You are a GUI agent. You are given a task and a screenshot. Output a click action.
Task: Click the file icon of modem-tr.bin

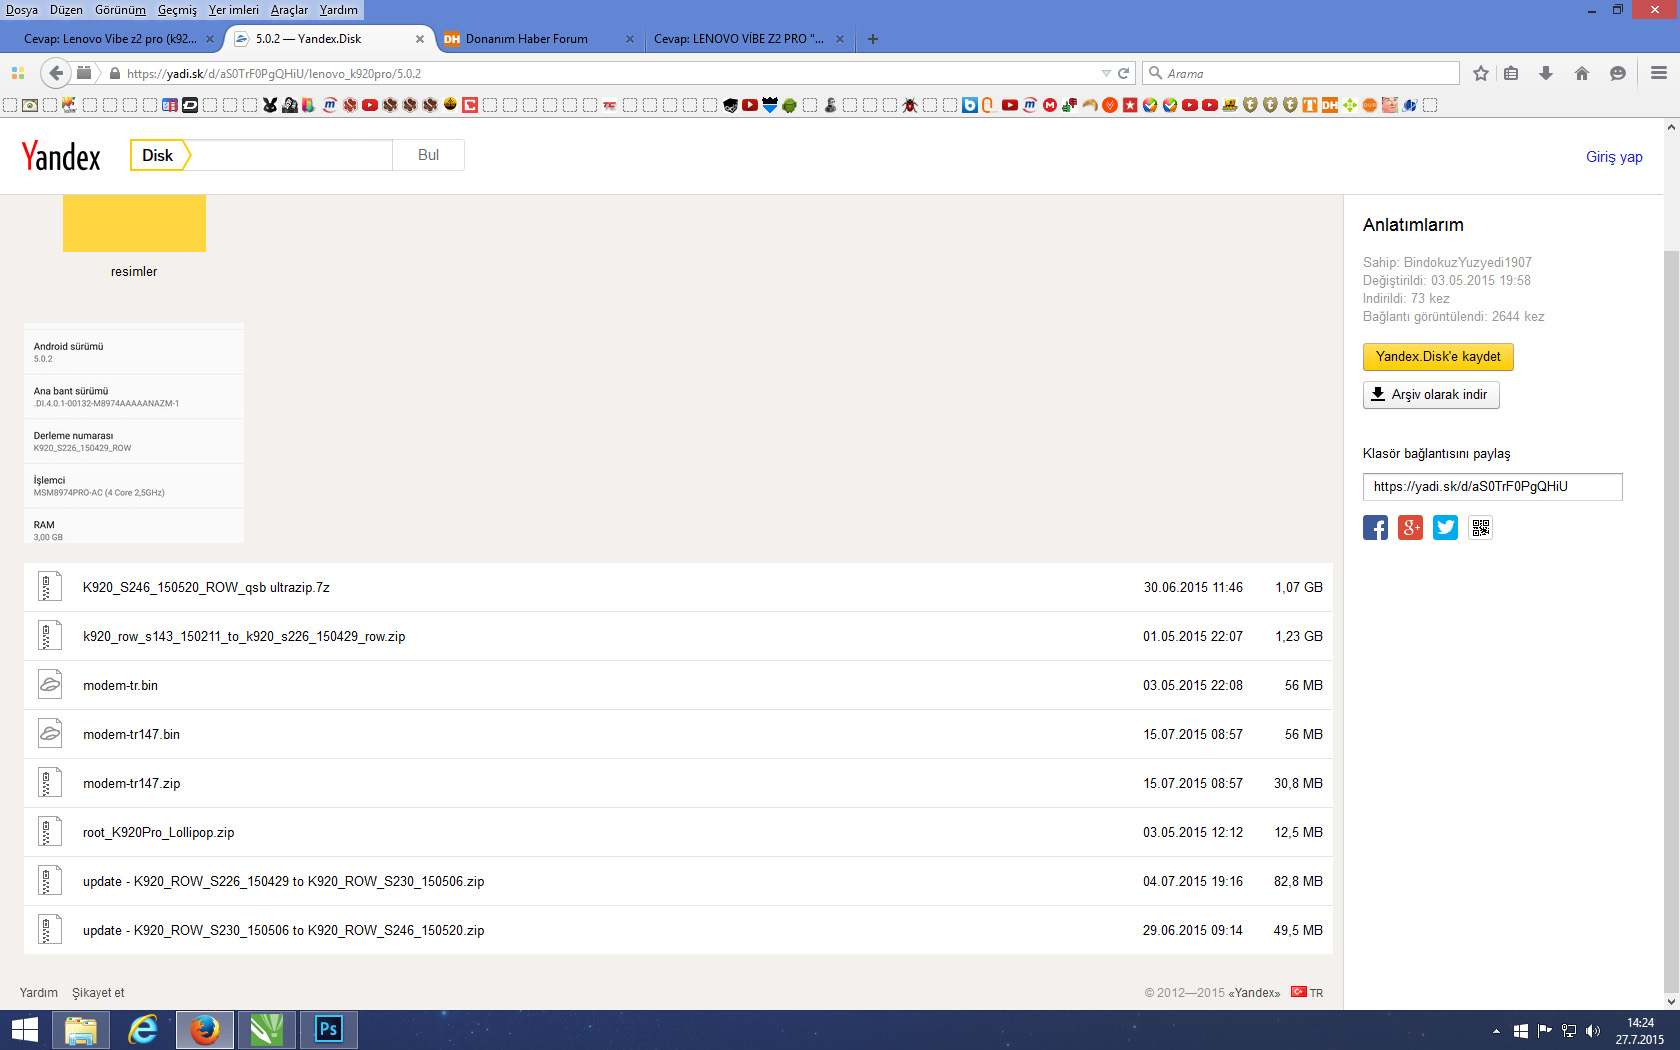coord(49,685)
